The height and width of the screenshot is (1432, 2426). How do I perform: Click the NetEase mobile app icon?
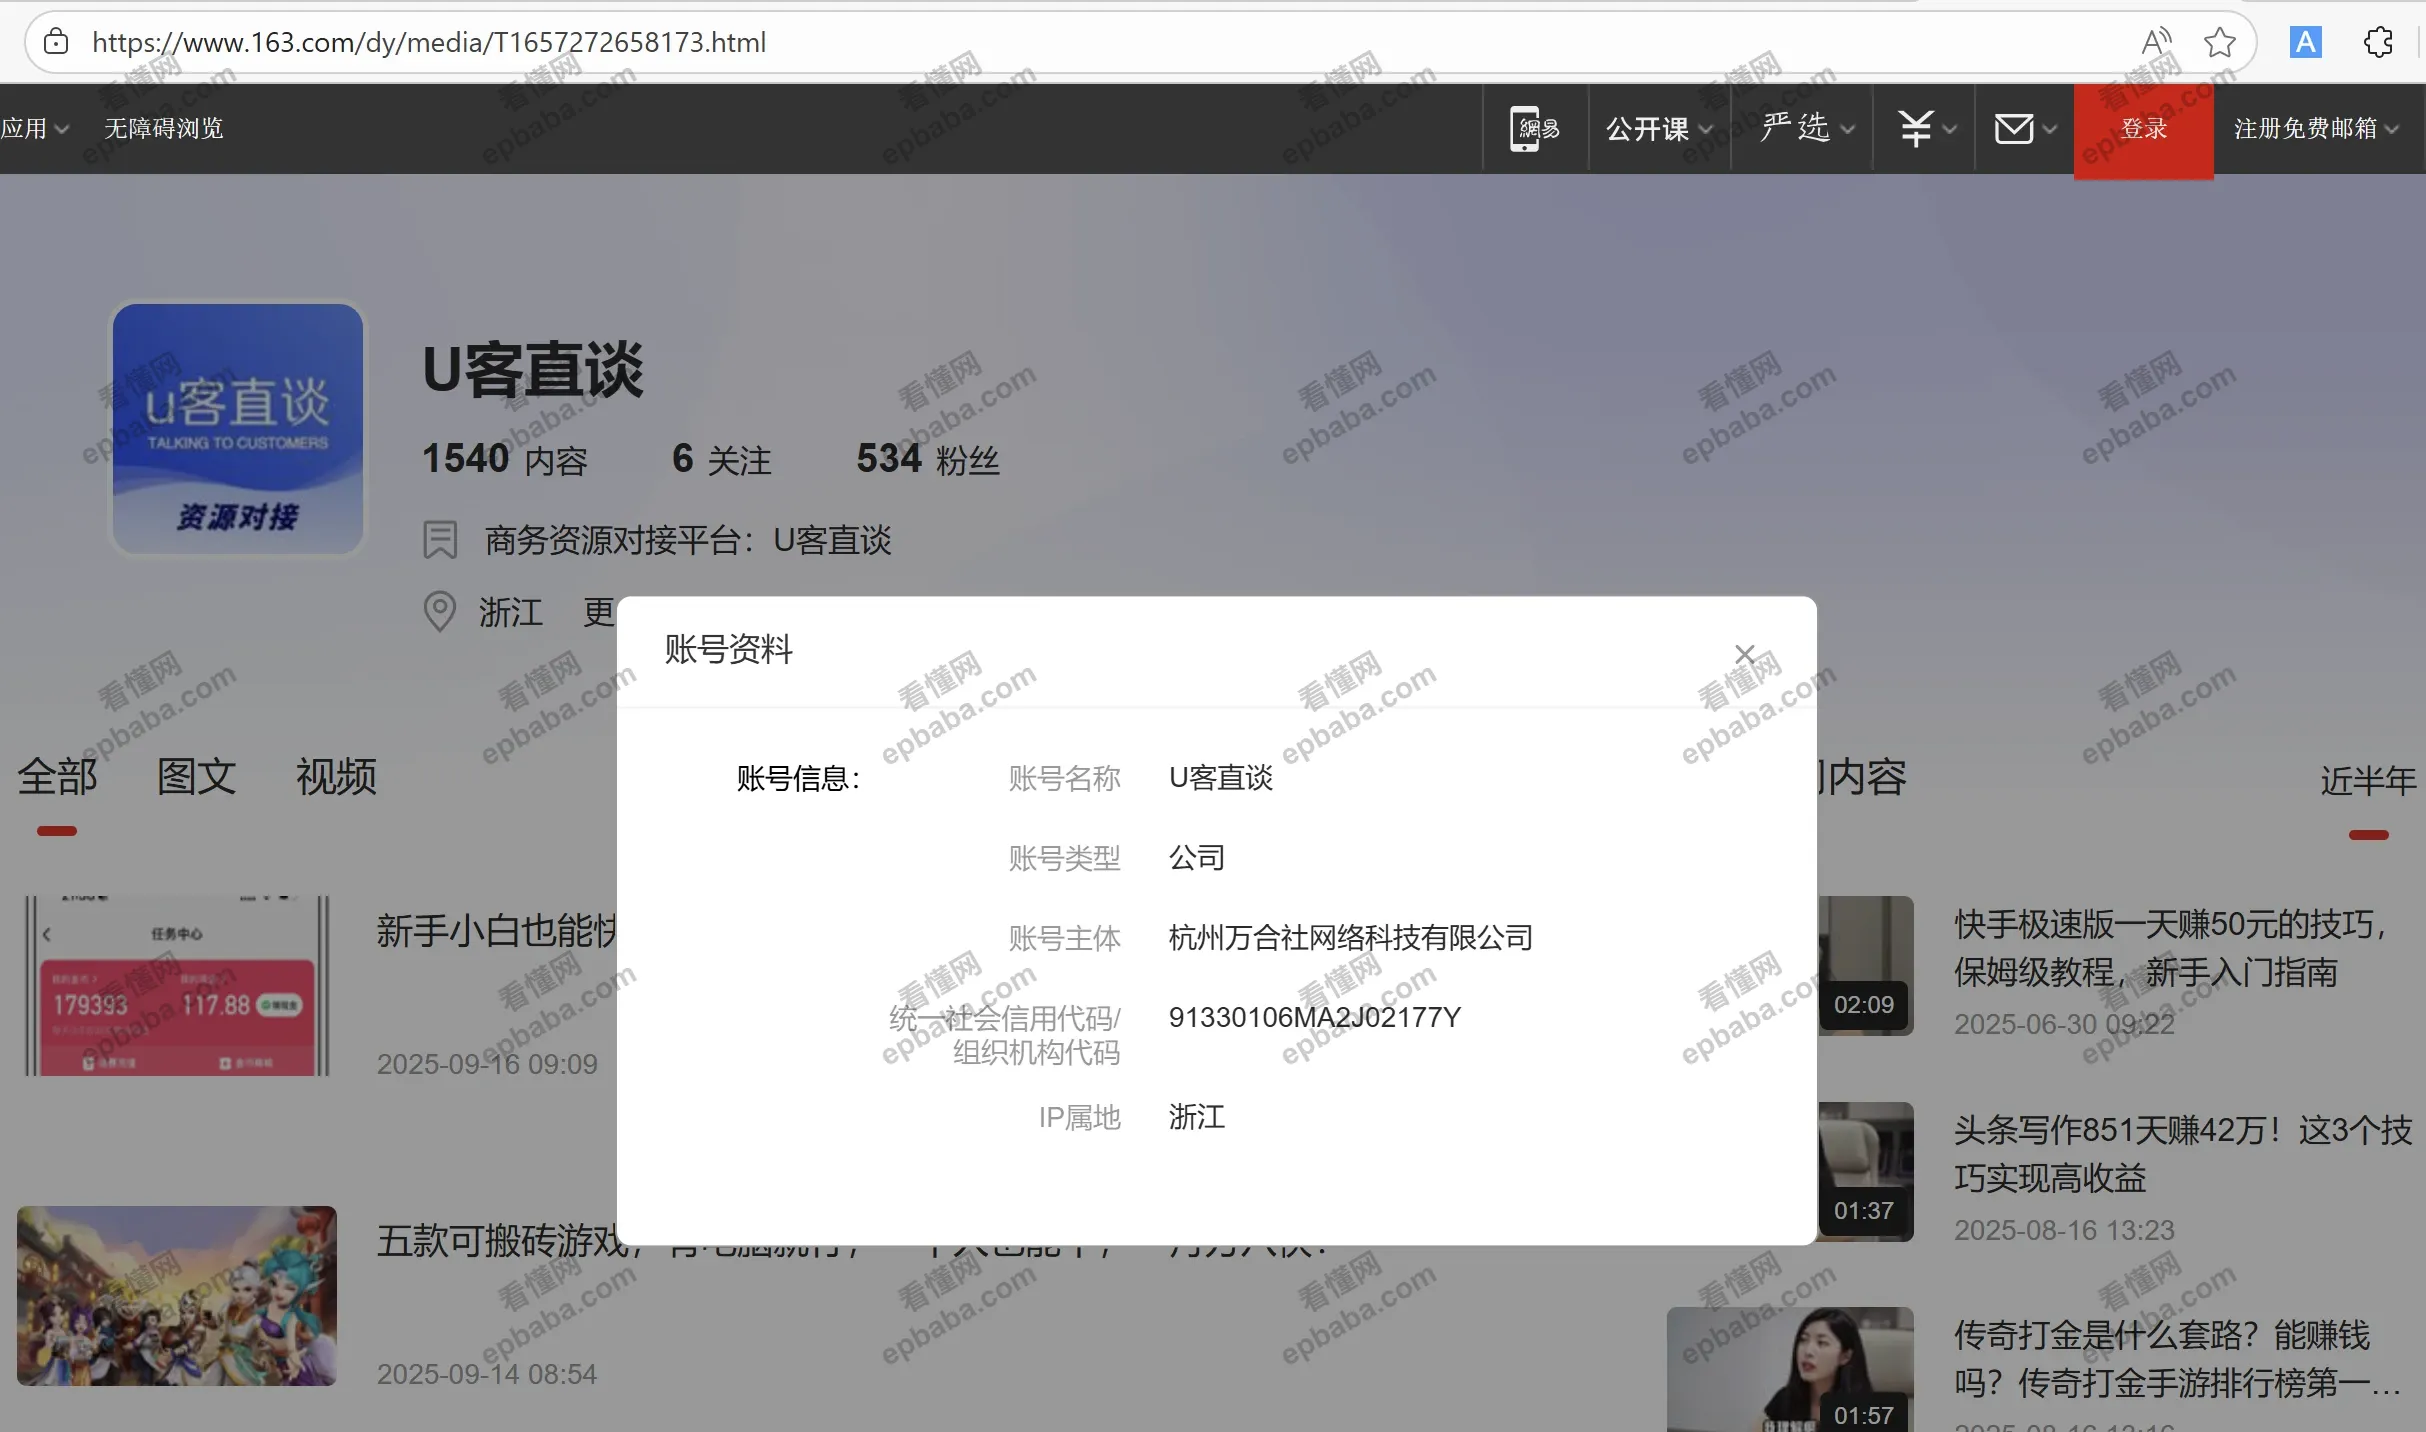pyautogui.click(x=1535, y=128)
